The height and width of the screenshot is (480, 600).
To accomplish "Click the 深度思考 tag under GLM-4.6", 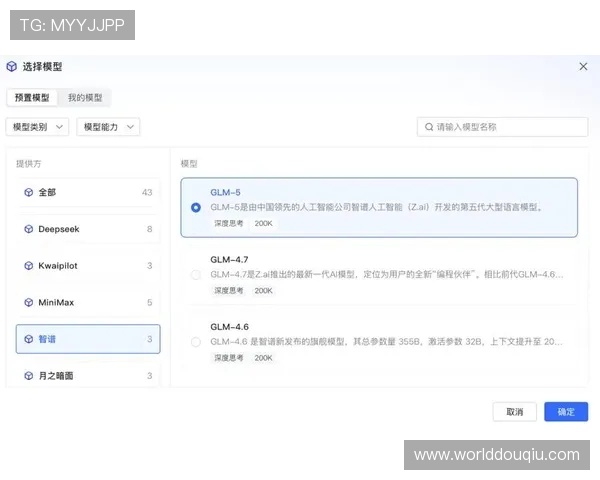I will 228,358.
